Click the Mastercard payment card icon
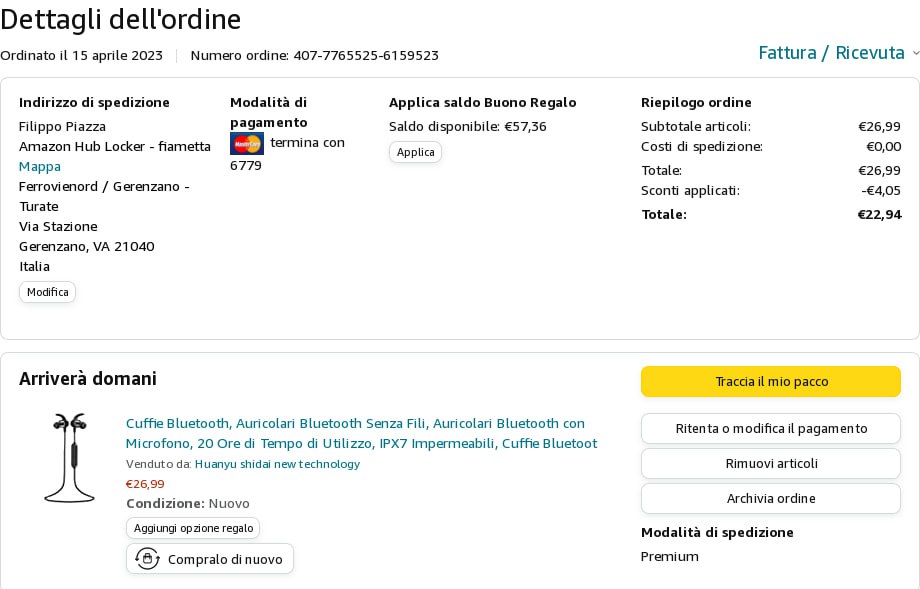920x589 pixels. (246, 143)
